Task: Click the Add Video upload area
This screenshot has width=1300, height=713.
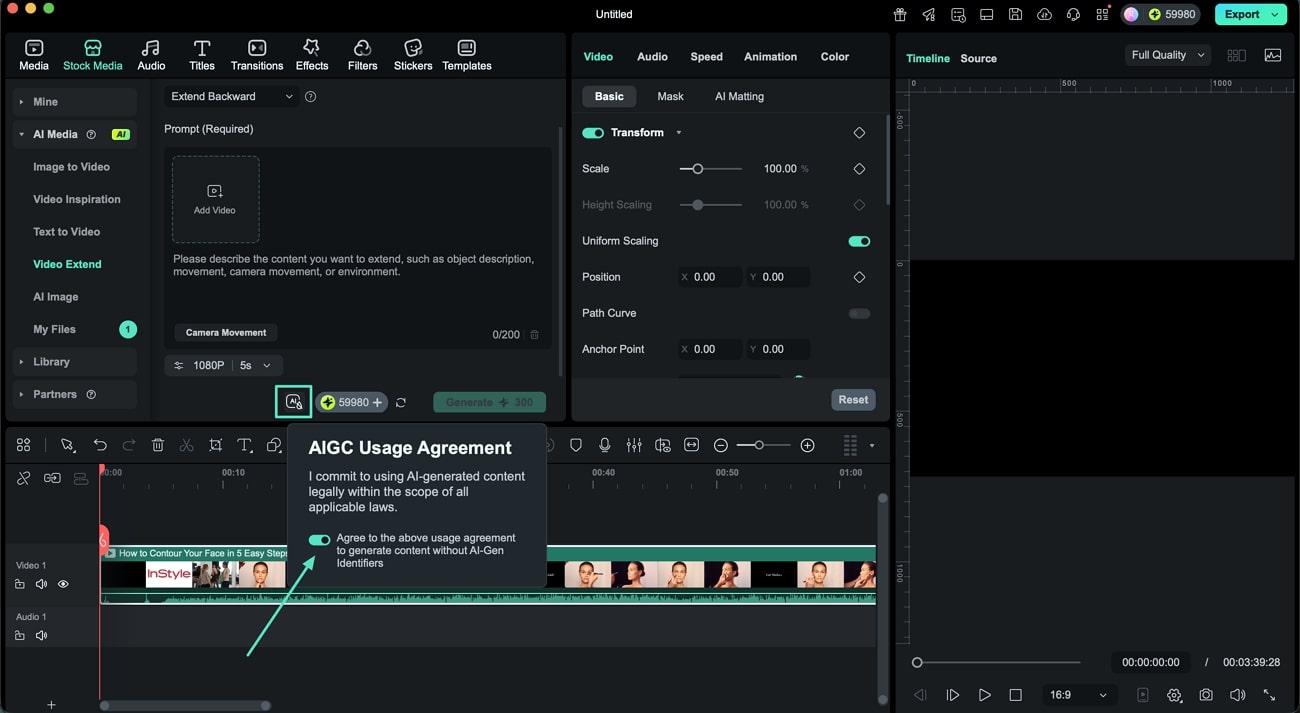Action: pos(214,198)
